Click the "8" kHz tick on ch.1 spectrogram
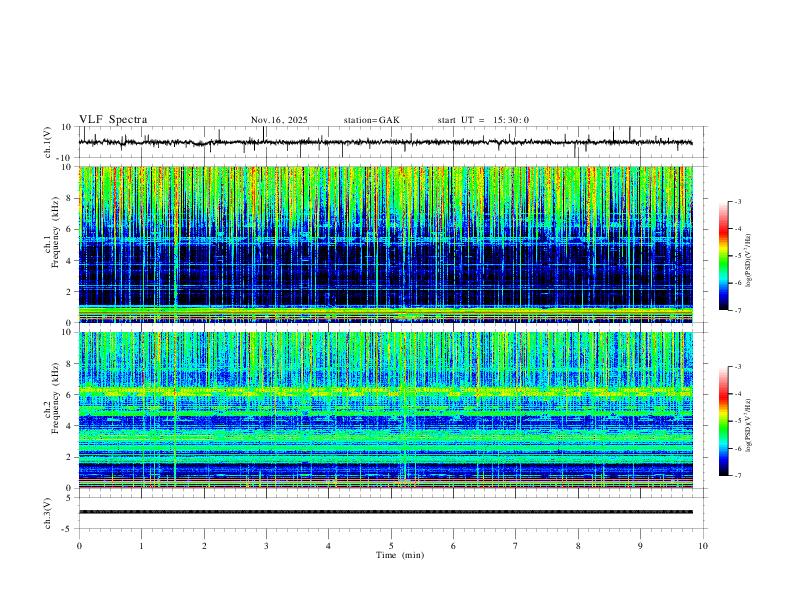 (x=70, y=198)
